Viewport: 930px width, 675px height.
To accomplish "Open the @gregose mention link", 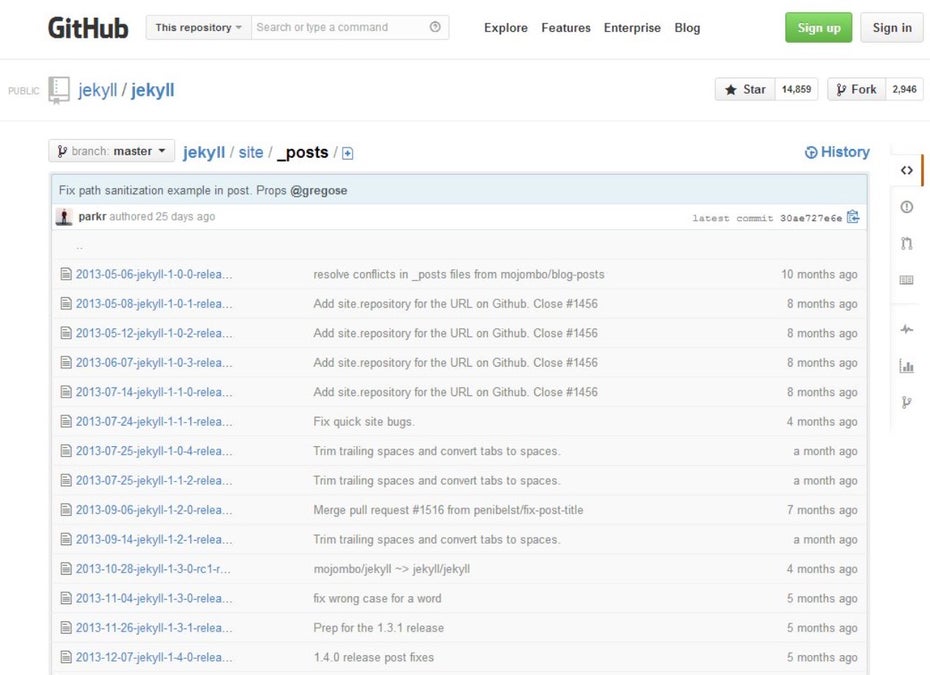I will tap(319, 190).
